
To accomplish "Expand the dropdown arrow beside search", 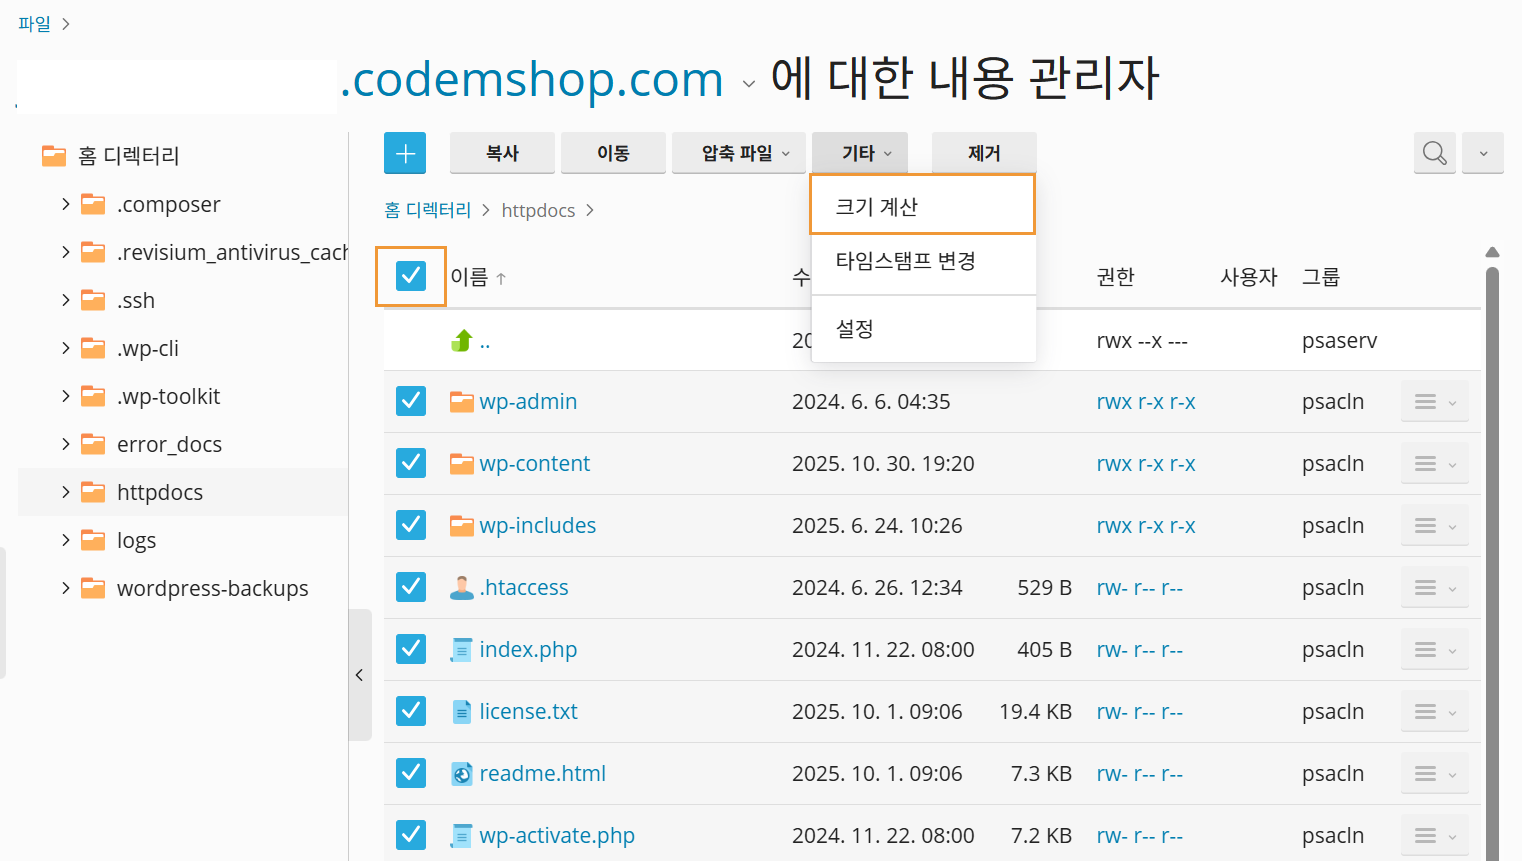I will click(x=1483, y=153).
